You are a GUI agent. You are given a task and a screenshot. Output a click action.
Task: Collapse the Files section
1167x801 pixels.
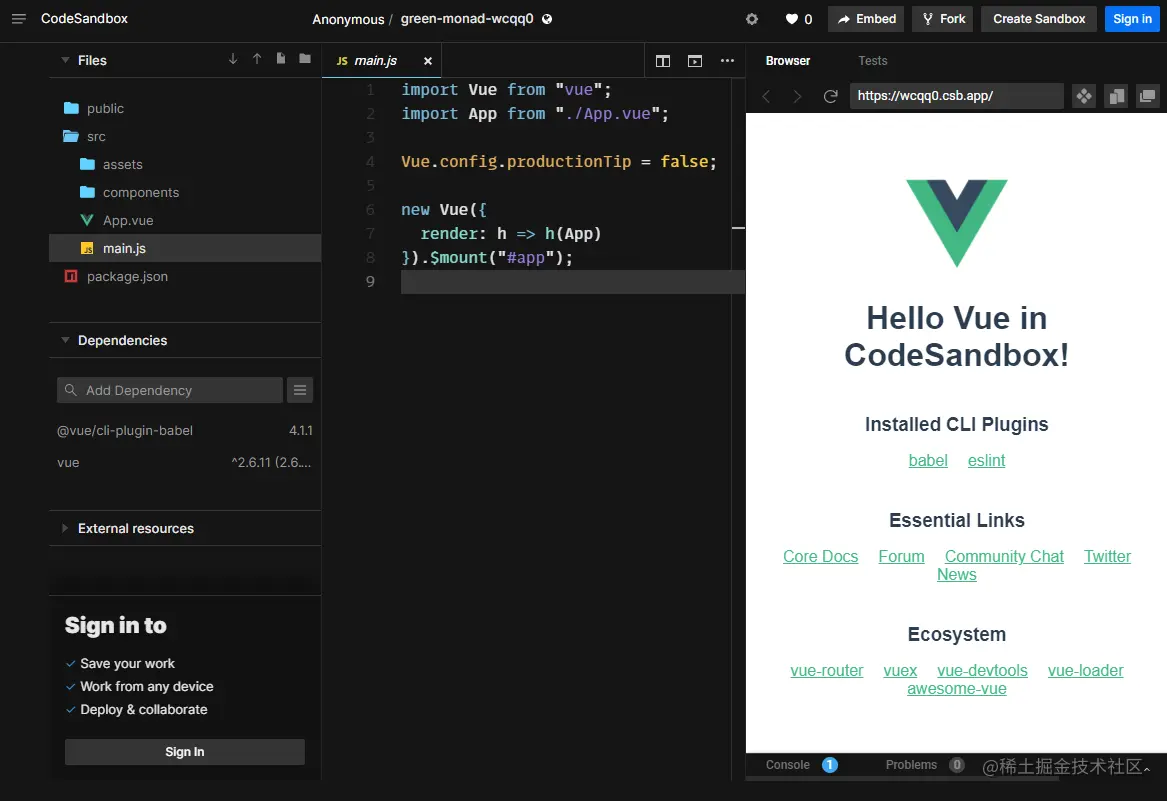65,60
